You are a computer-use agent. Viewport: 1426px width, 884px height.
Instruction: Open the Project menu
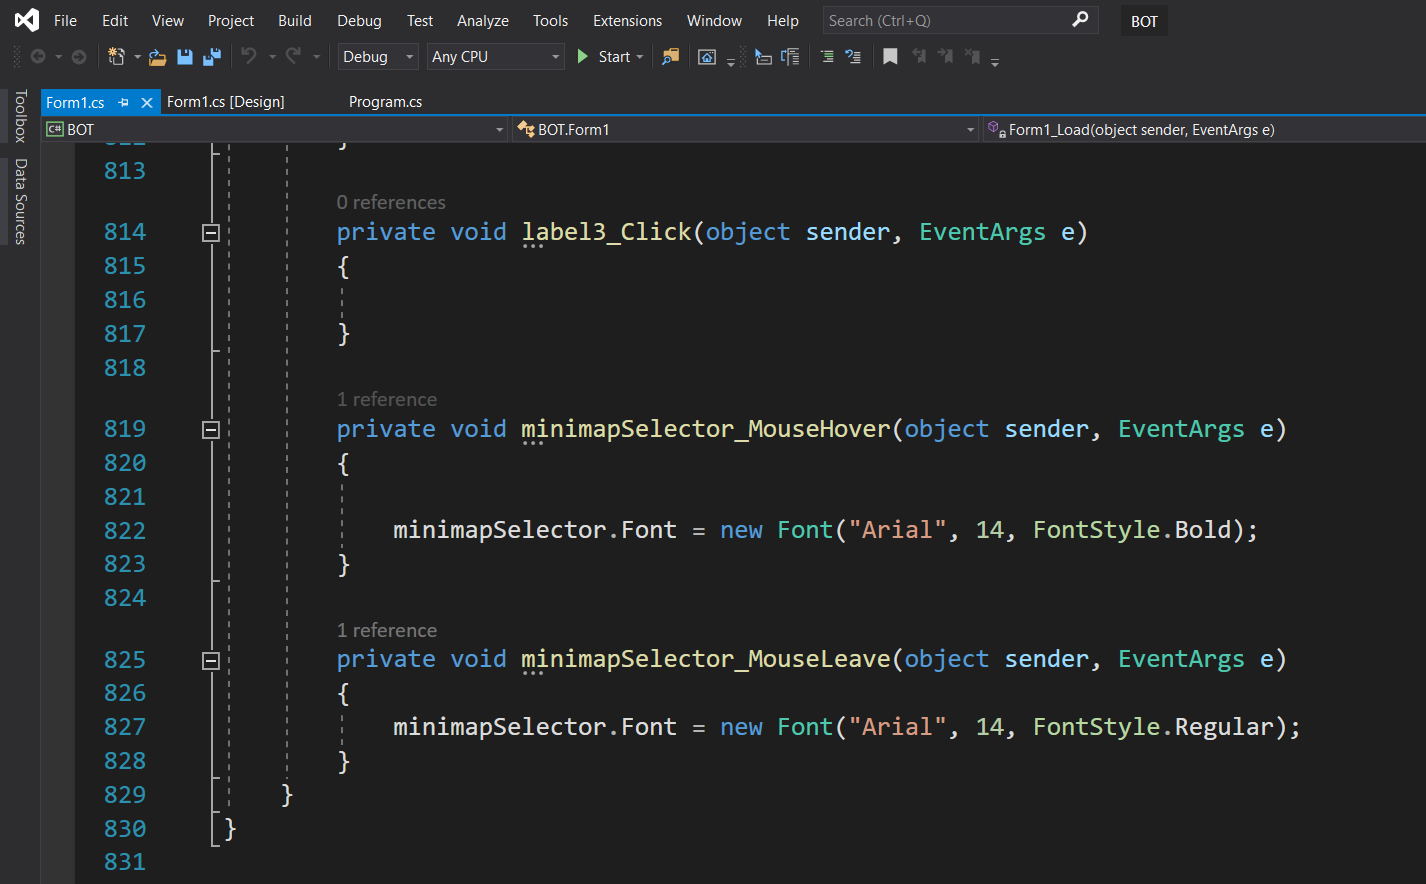231,20
